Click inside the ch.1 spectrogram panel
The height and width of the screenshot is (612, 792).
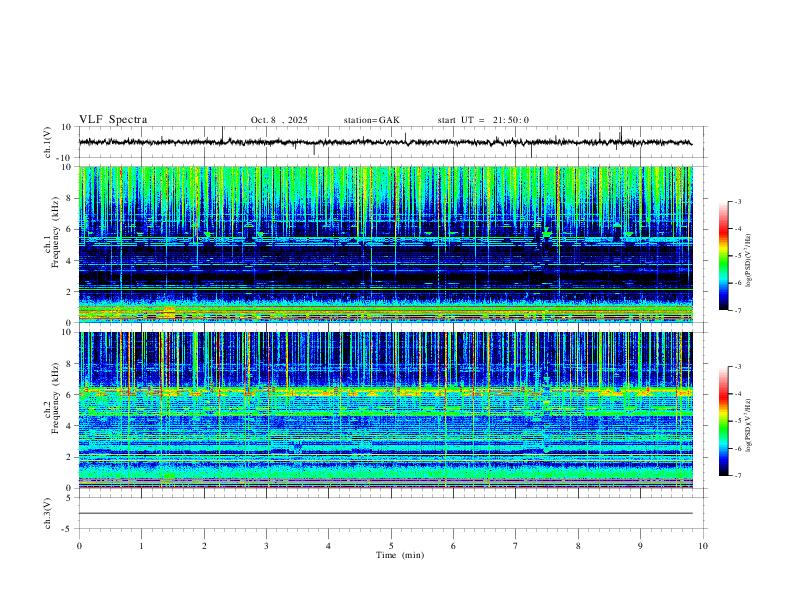pyautogui.click(x=385, y=244)
